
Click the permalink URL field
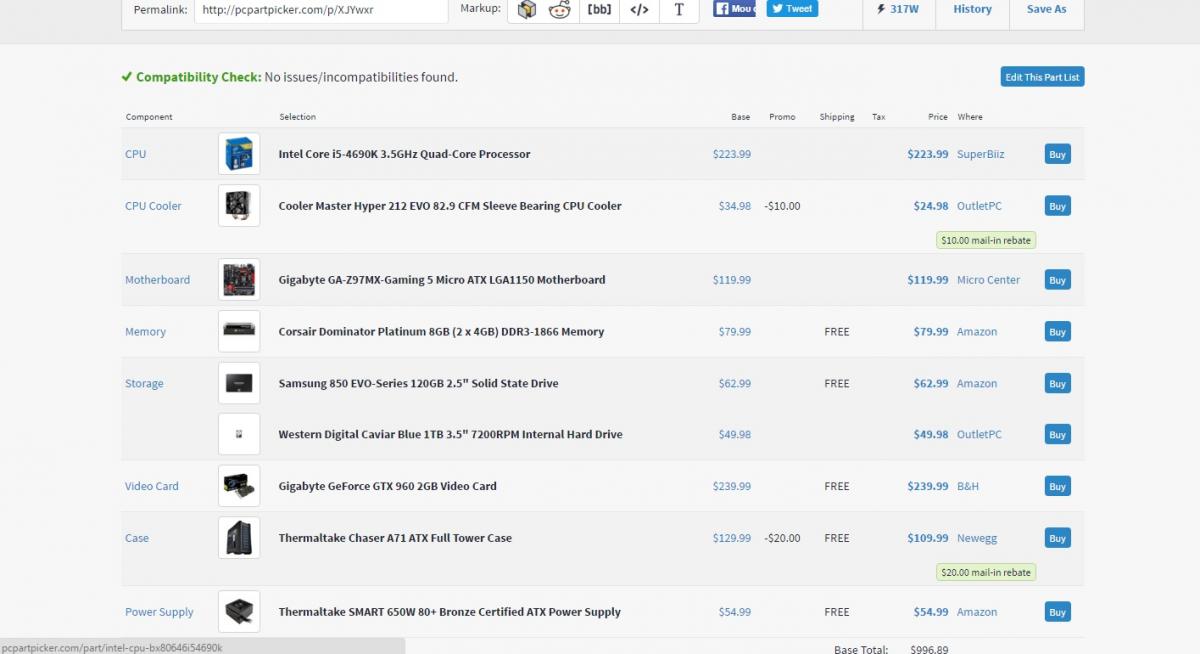coord(320,10)
